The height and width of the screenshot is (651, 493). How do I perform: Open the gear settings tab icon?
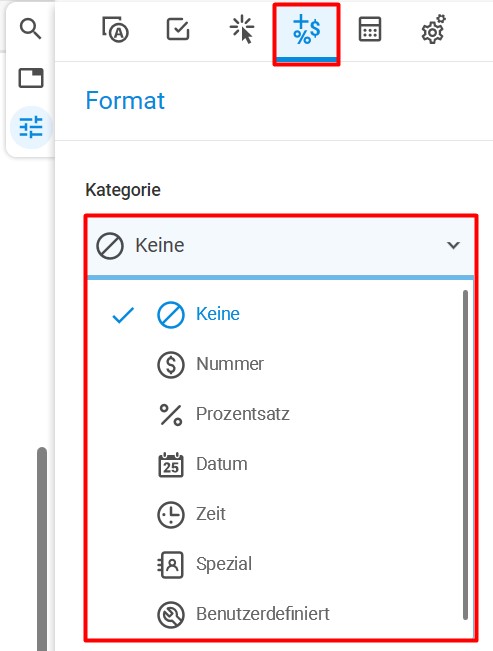point(433,29)
